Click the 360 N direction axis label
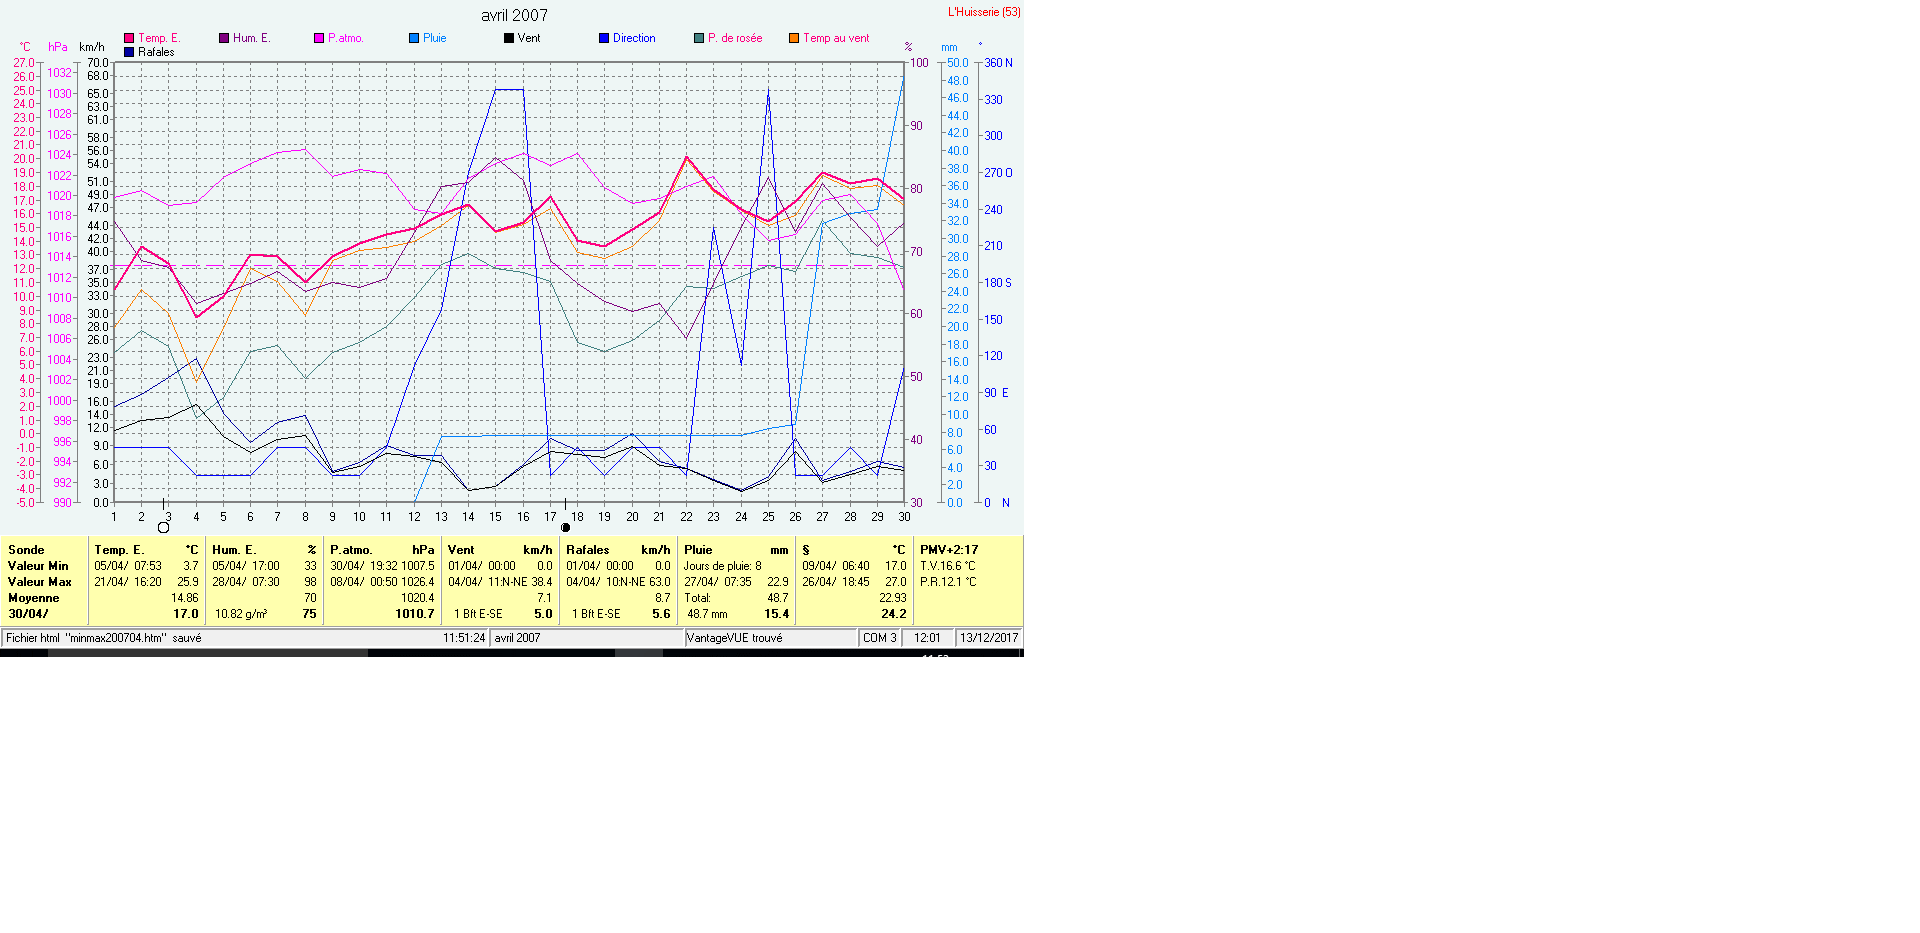The width and height of the screenshot is (1920, 933). (x=998, y=63)
